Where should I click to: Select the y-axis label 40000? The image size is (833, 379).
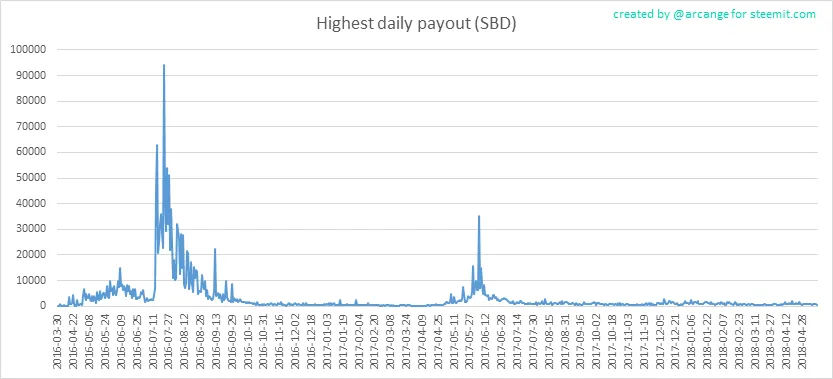pyautogui.click(x=32, y=204)
